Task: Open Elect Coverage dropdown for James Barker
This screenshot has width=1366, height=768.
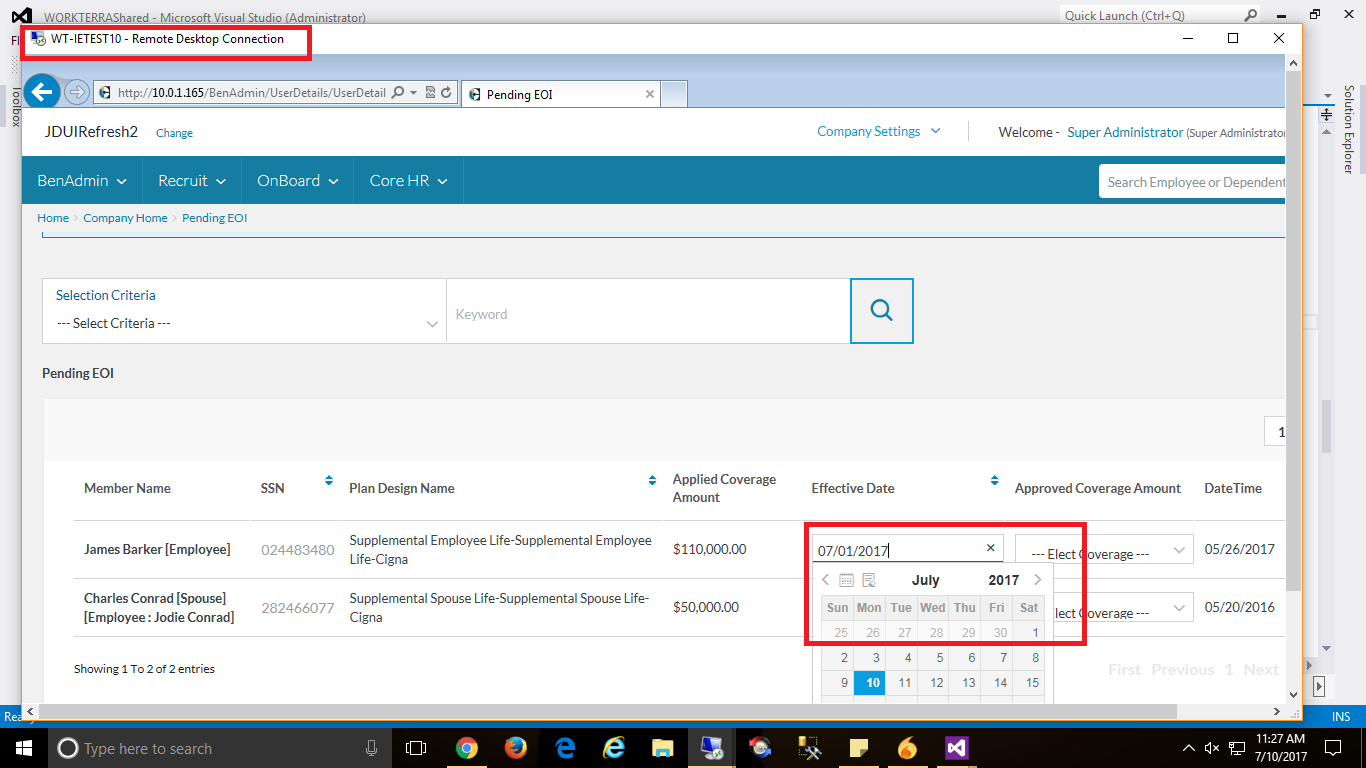Action: [x=1104, y=551]
